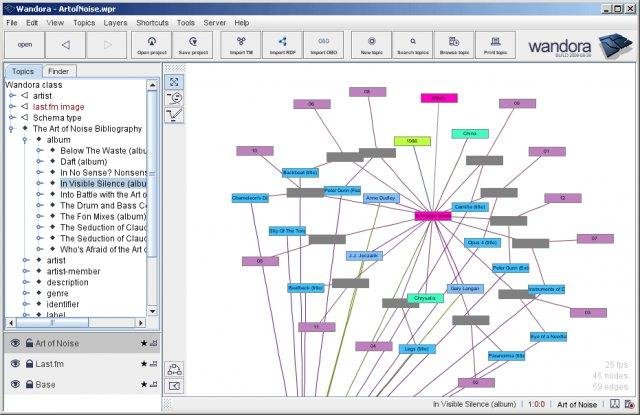Click the Import TM icon
Screen dimensions: 640x415
pyautogui.click(x=241, y=45)
